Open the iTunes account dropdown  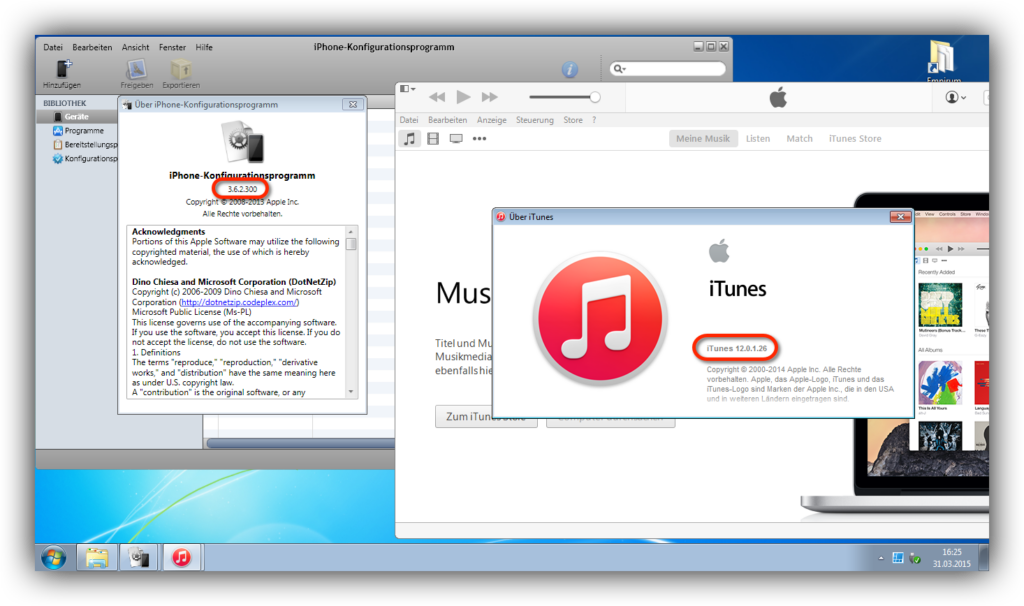955,97
